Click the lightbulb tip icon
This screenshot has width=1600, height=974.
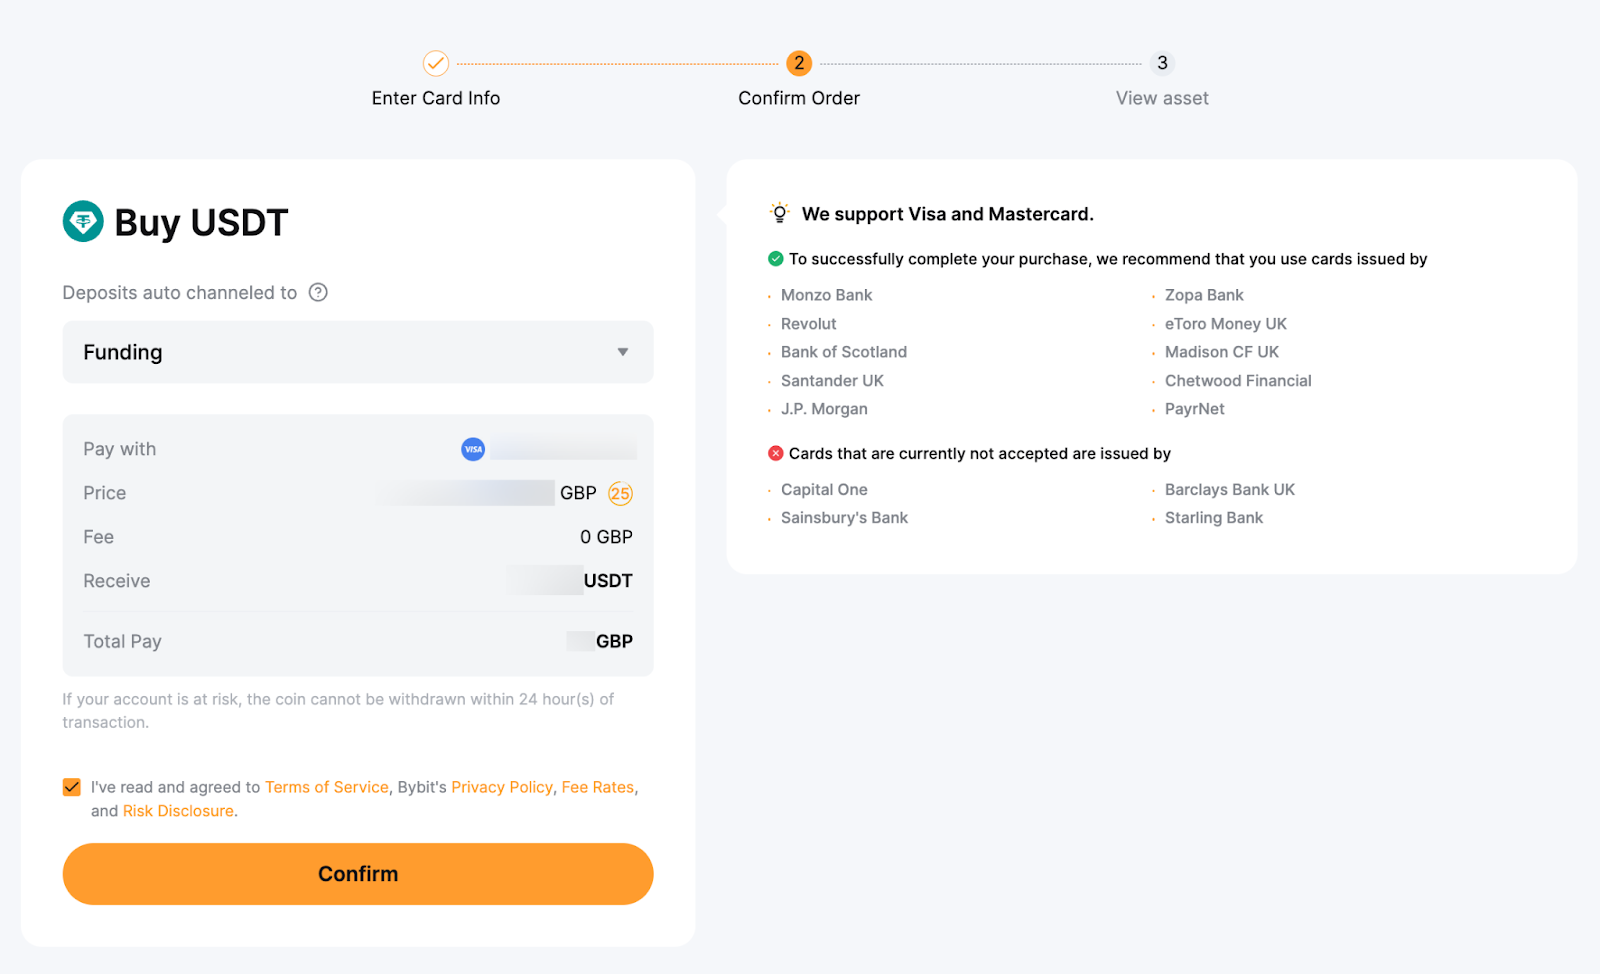(779, 213)
